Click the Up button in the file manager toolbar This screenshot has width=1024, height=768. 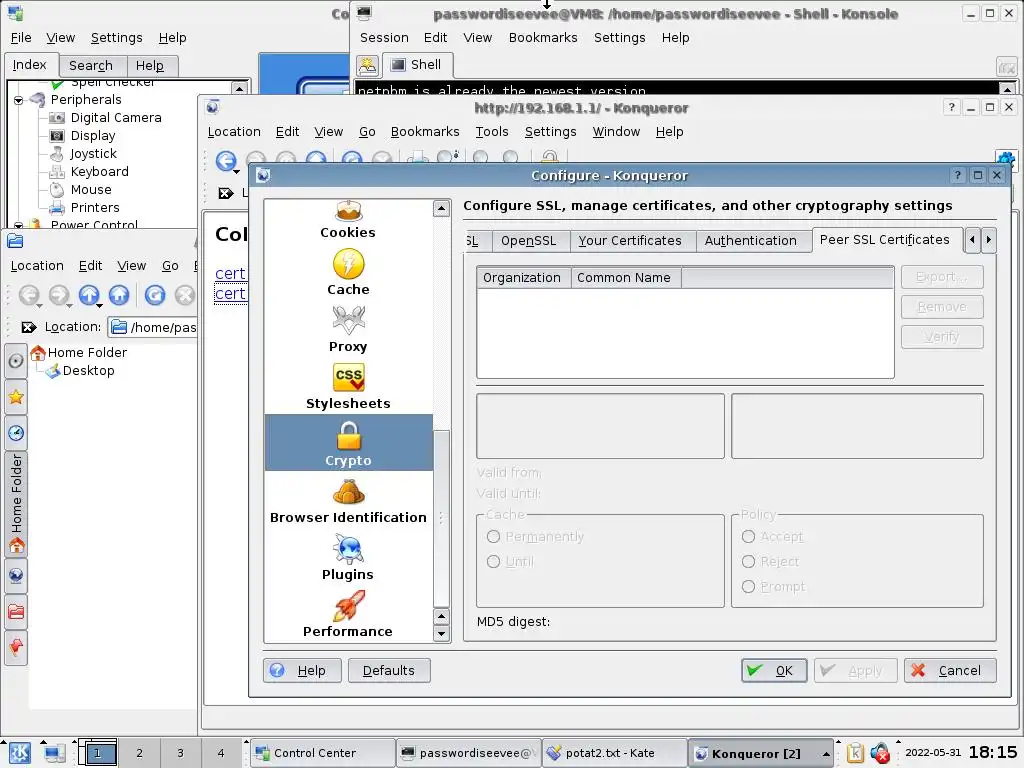tap(88, 295)
